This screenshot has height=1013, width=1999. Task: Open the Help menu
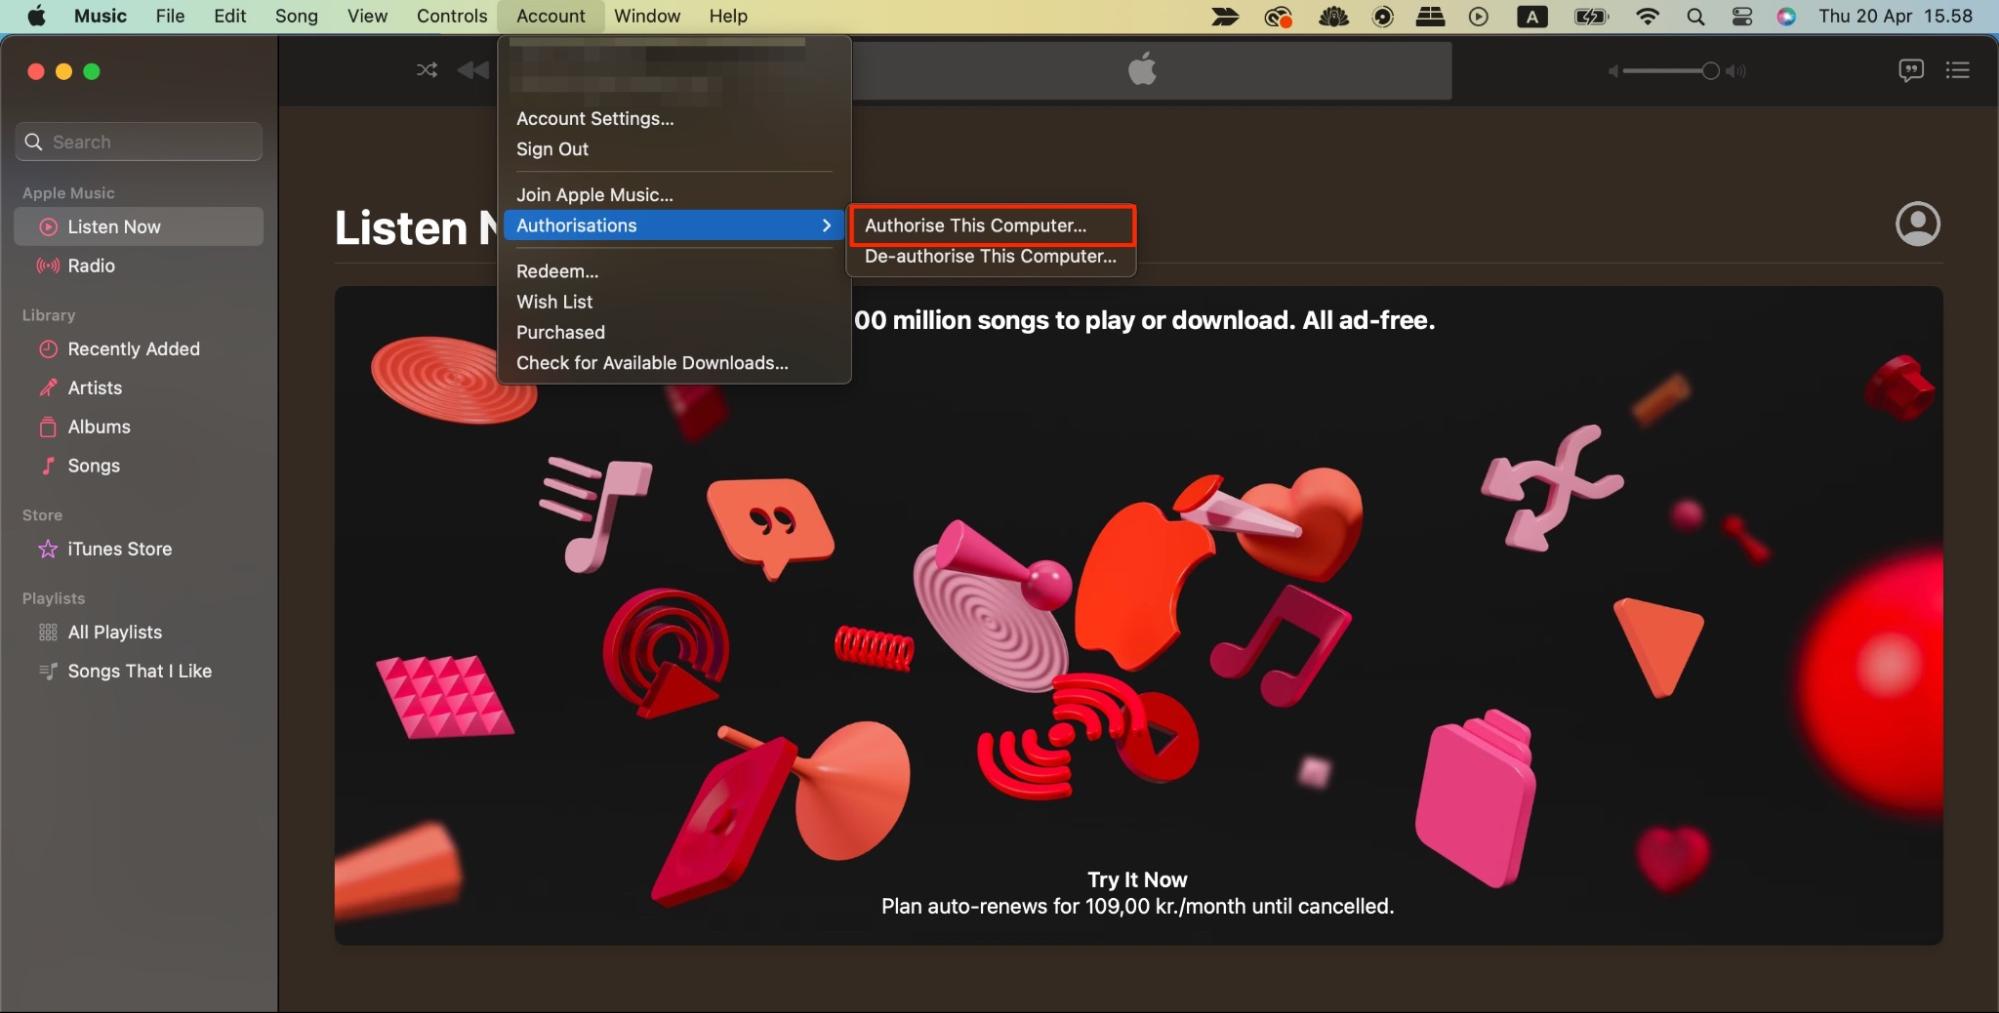728,16
